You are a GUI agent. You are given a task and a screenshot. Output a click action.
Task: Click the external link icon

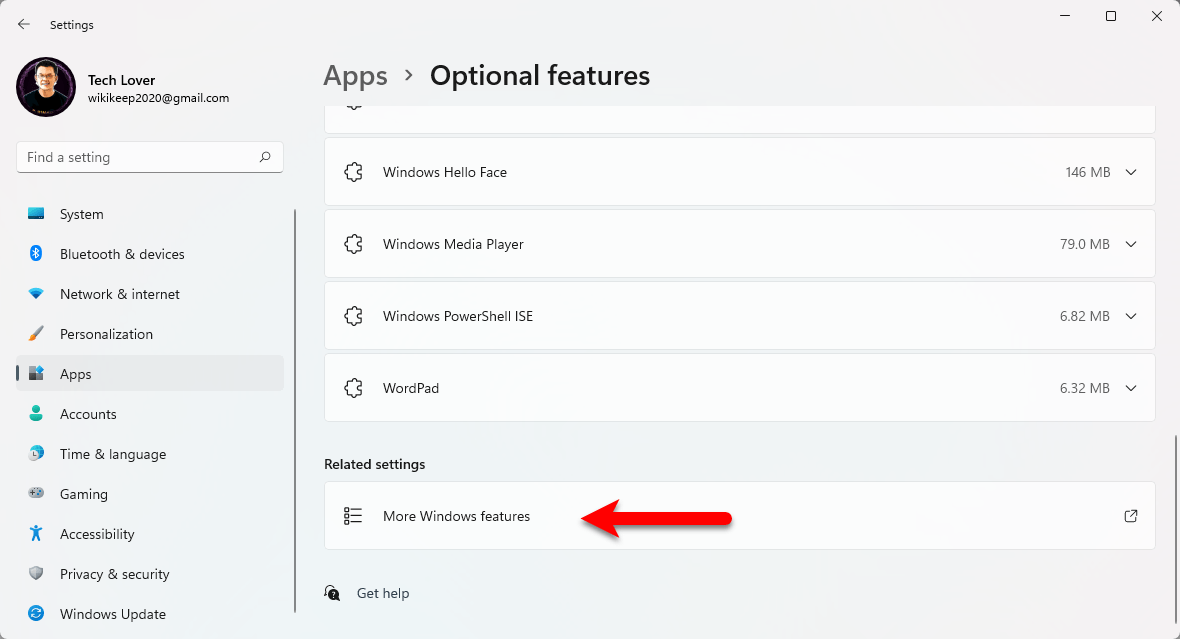[x=1130, y=516]
